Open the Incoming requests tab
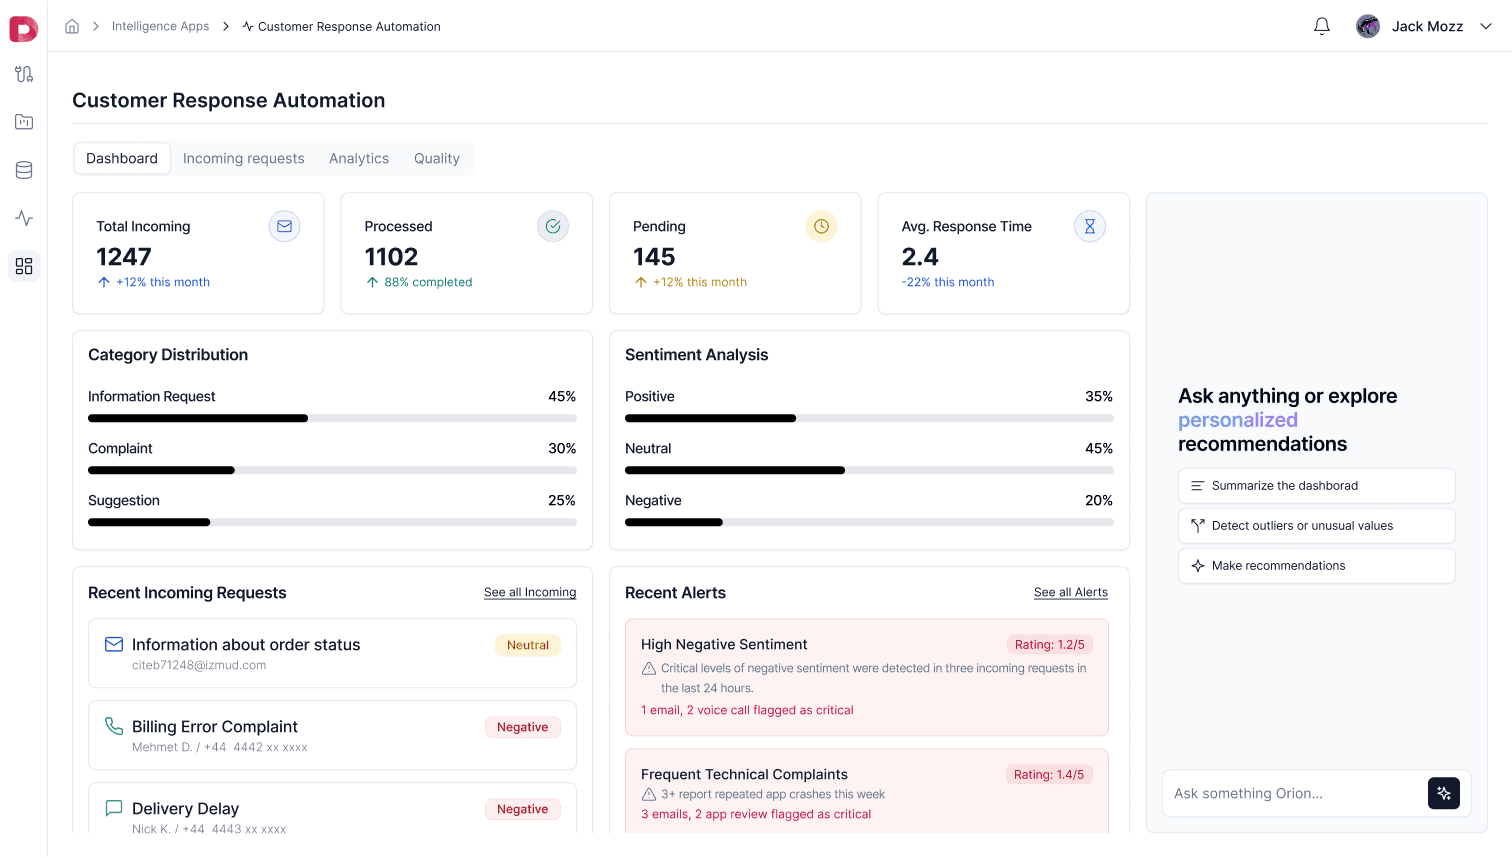Image resolution: width=1512 pixels, height=858 pixels. [x=244, y=158]
